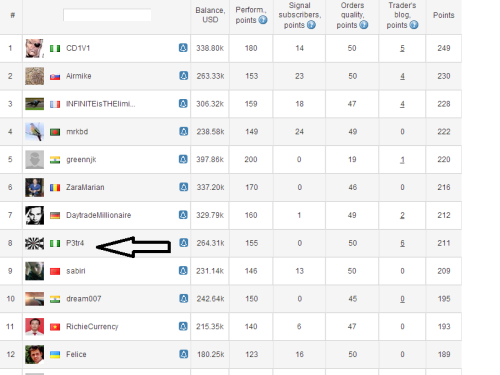This screenshot has height=375, width=500.
Task: Click into the trader name search field
Action: 107,15
